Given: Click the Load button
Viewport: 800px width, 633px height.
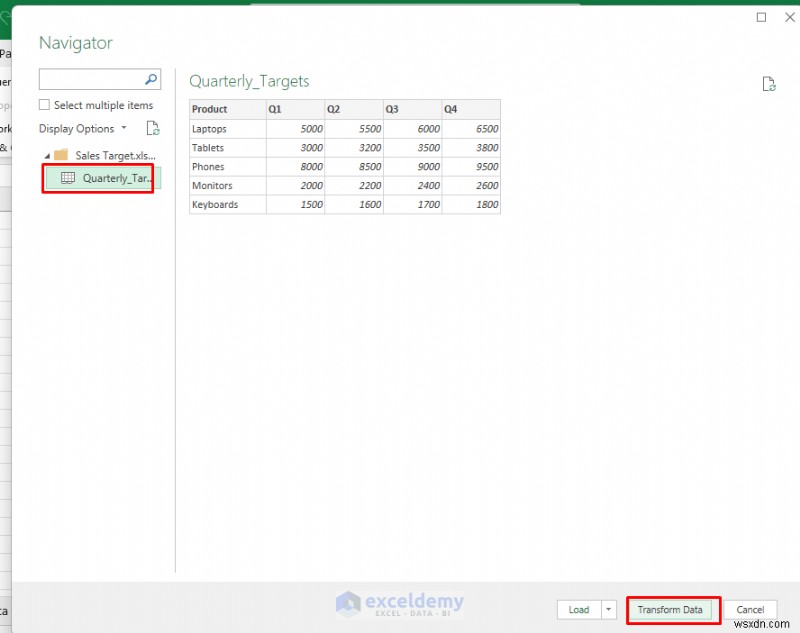Looking at the screenshot, I should (x=579, y=610).
